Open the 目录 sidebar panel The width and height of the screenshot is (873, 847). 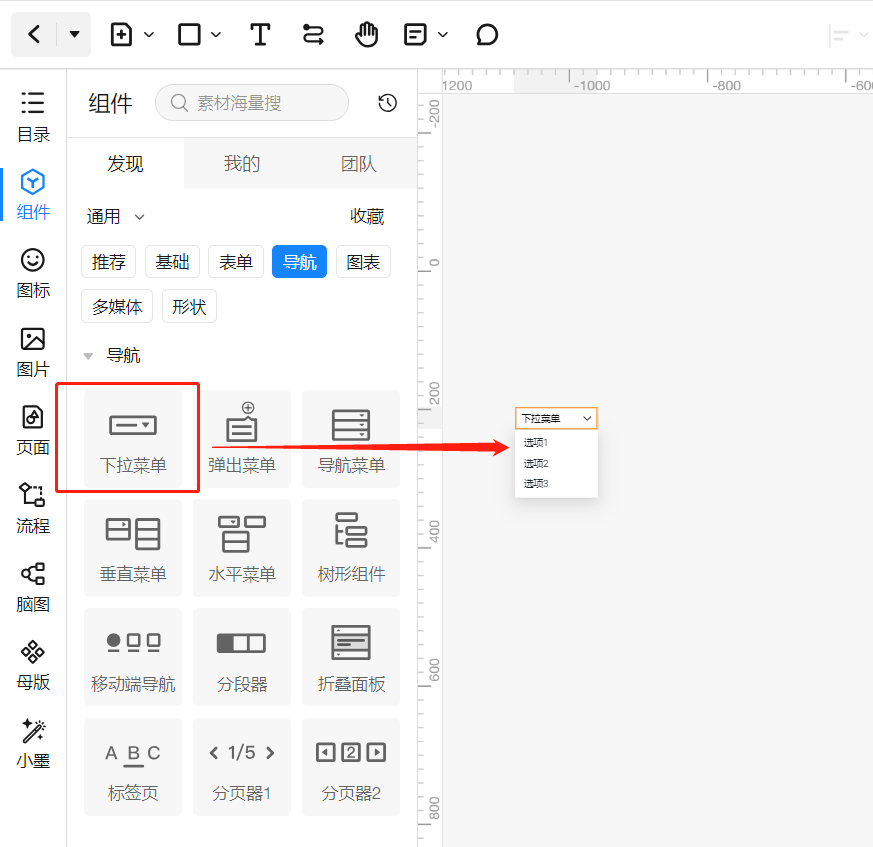[33, 117]
